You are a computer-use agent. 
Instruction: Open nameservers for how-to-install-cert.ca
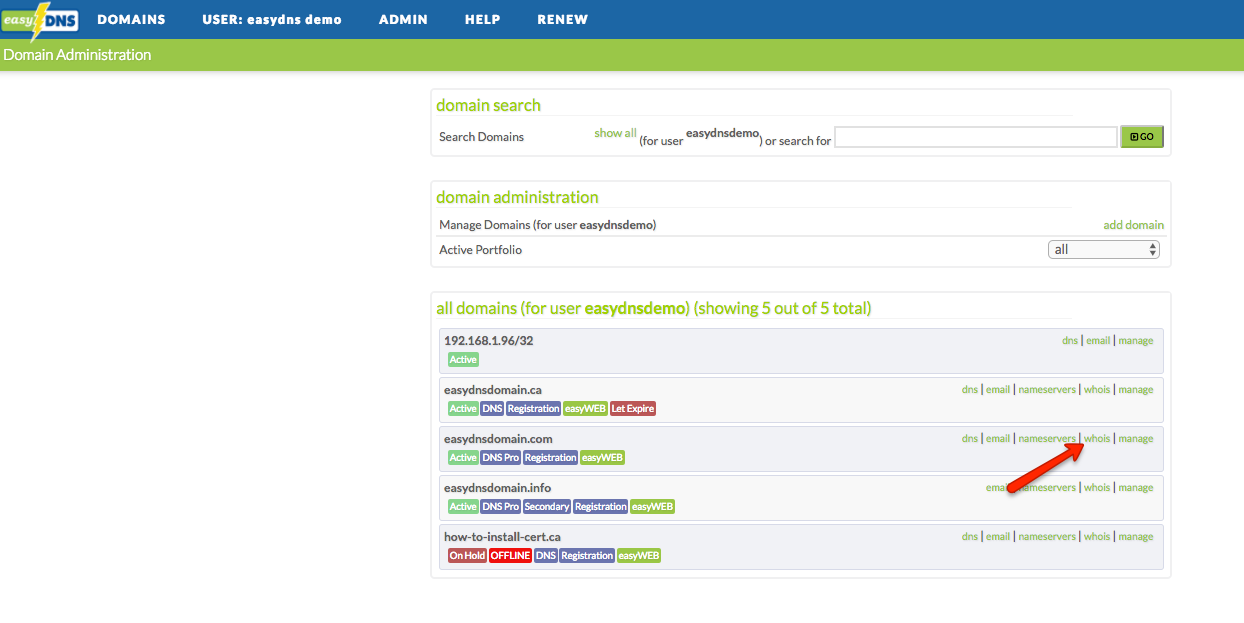pos(1047,537)
